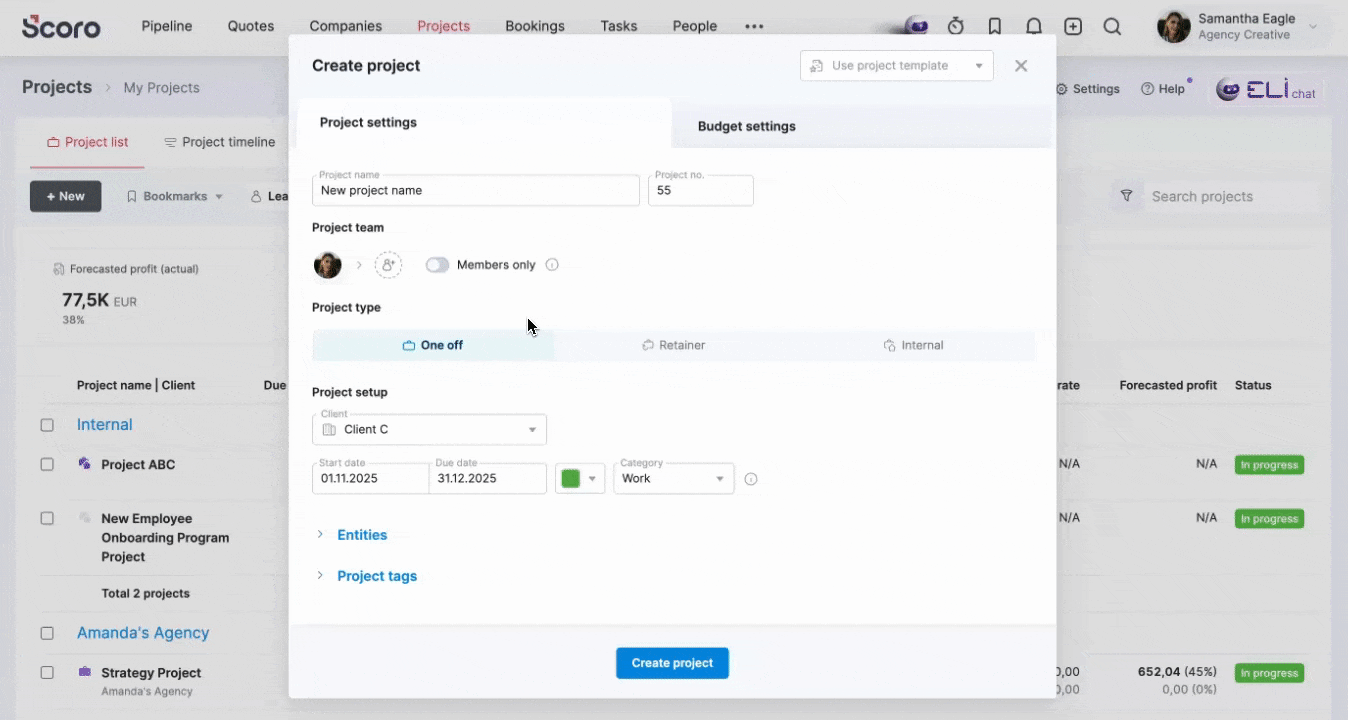Open notifications bell icon

[1034, 27]
